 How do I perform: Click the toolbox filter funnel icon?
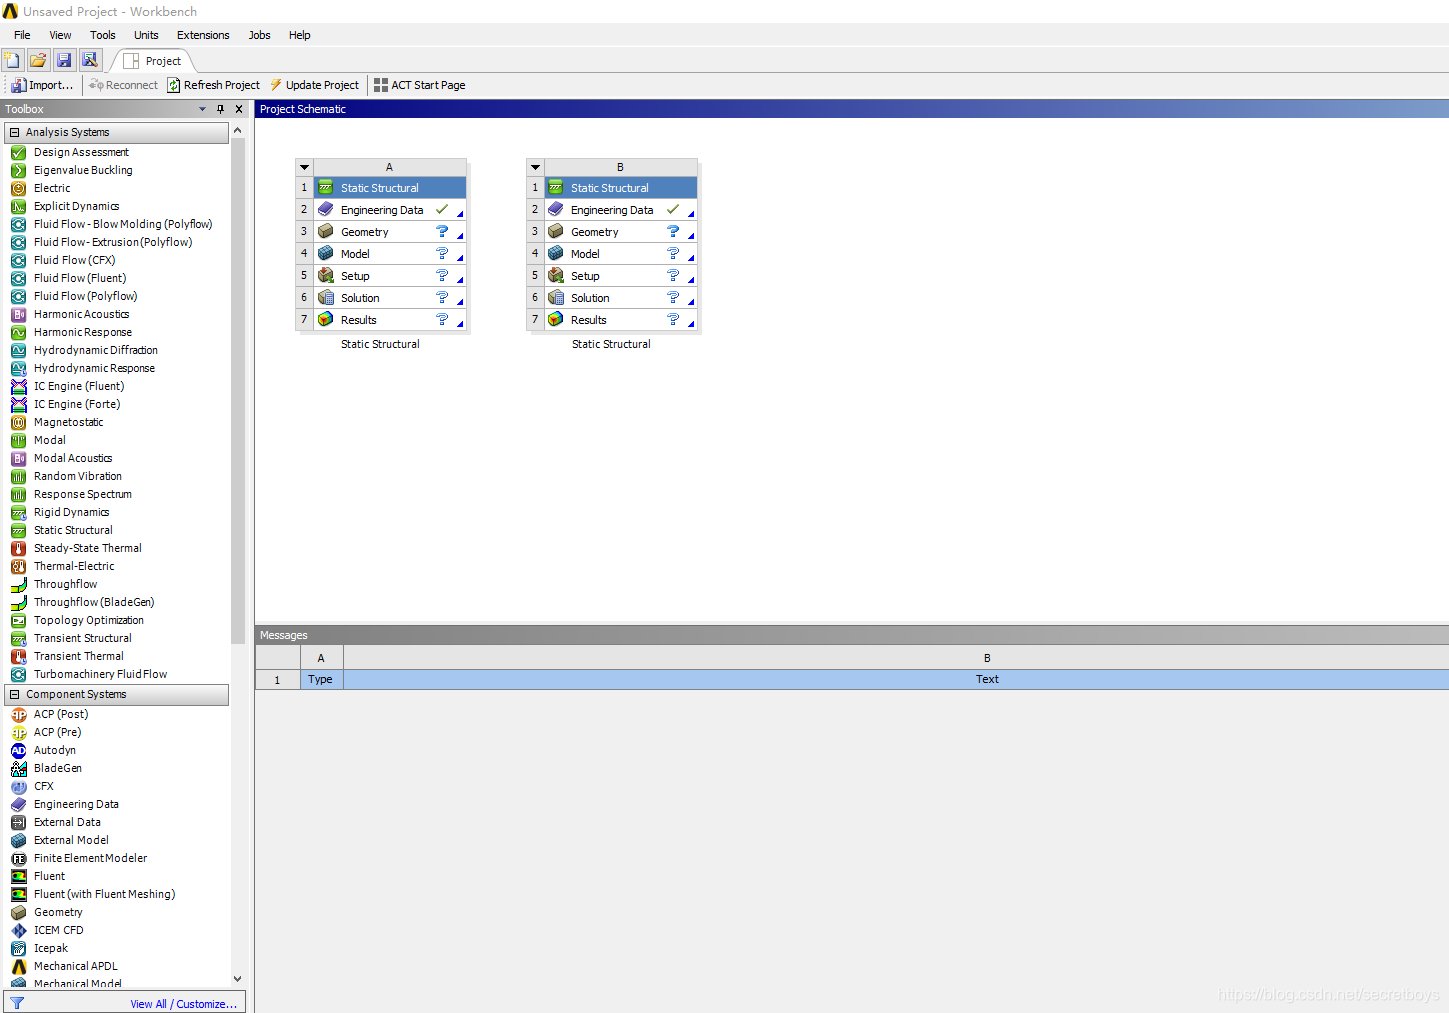(x=17, y=1003)
